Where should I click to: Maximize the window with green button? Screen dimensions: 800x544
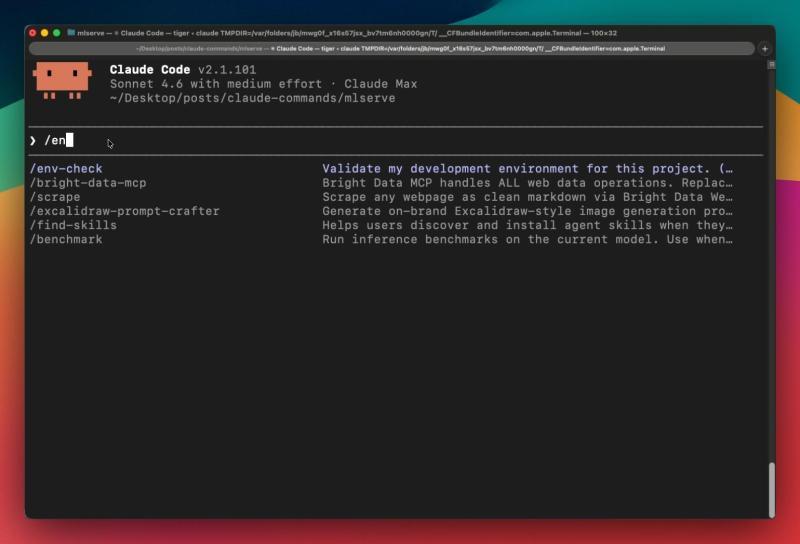coord(57,33)
